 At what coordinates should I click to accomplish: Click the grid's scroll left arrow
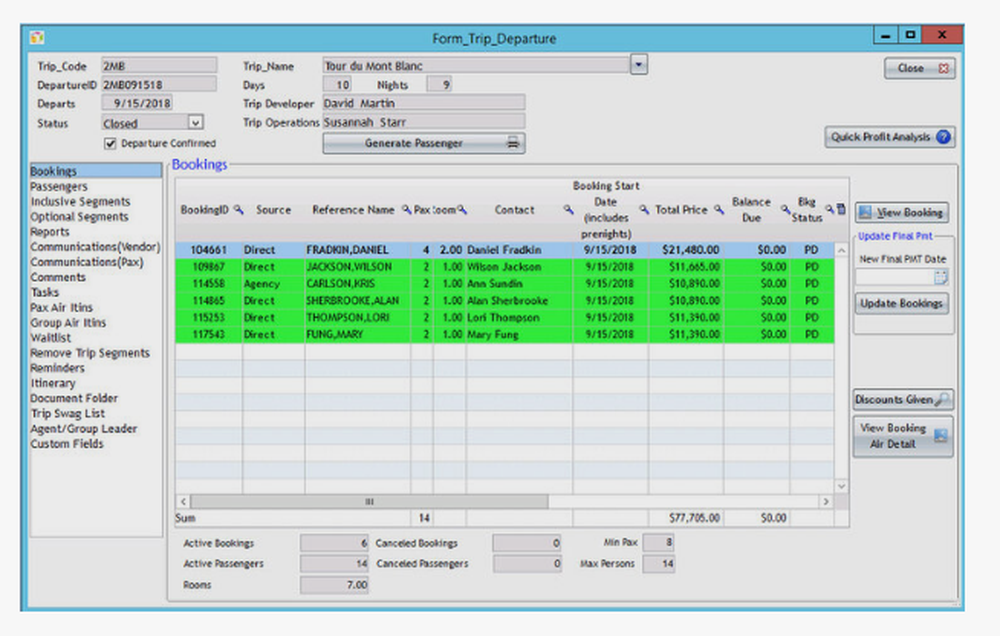click(183, 501)
